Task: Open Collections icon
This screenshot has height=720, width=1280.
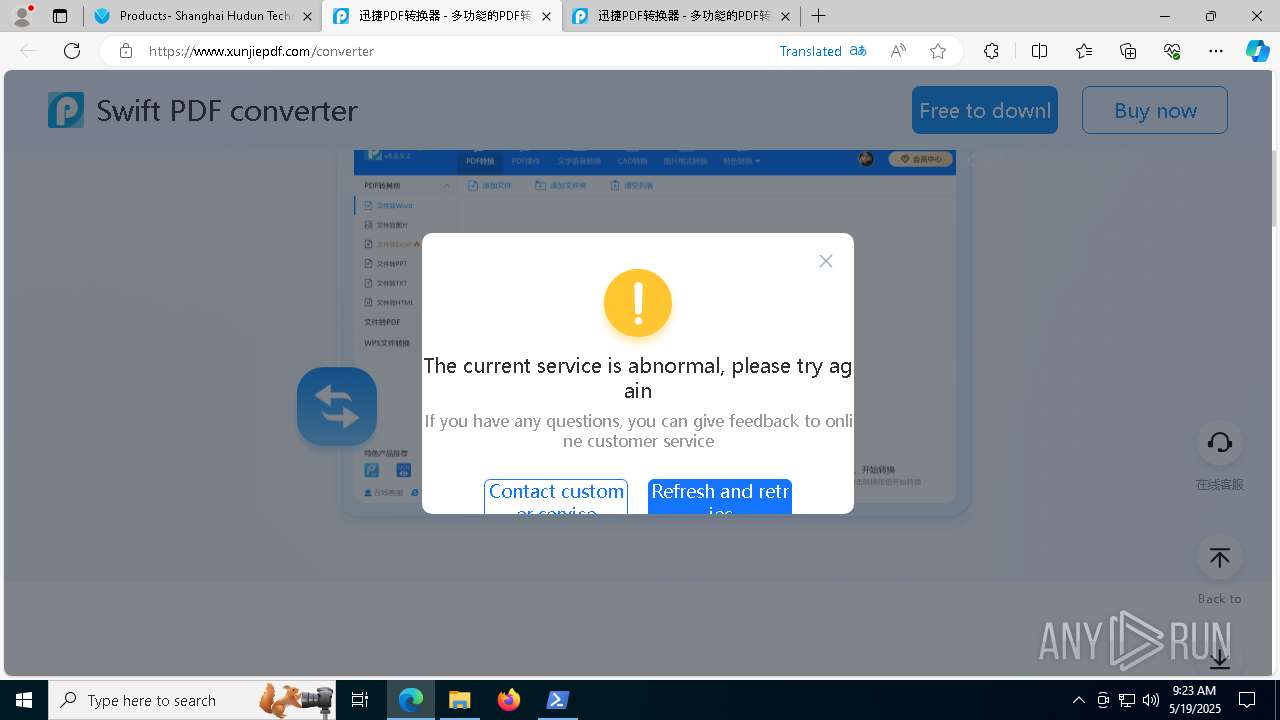Action: pos(1128,51)
